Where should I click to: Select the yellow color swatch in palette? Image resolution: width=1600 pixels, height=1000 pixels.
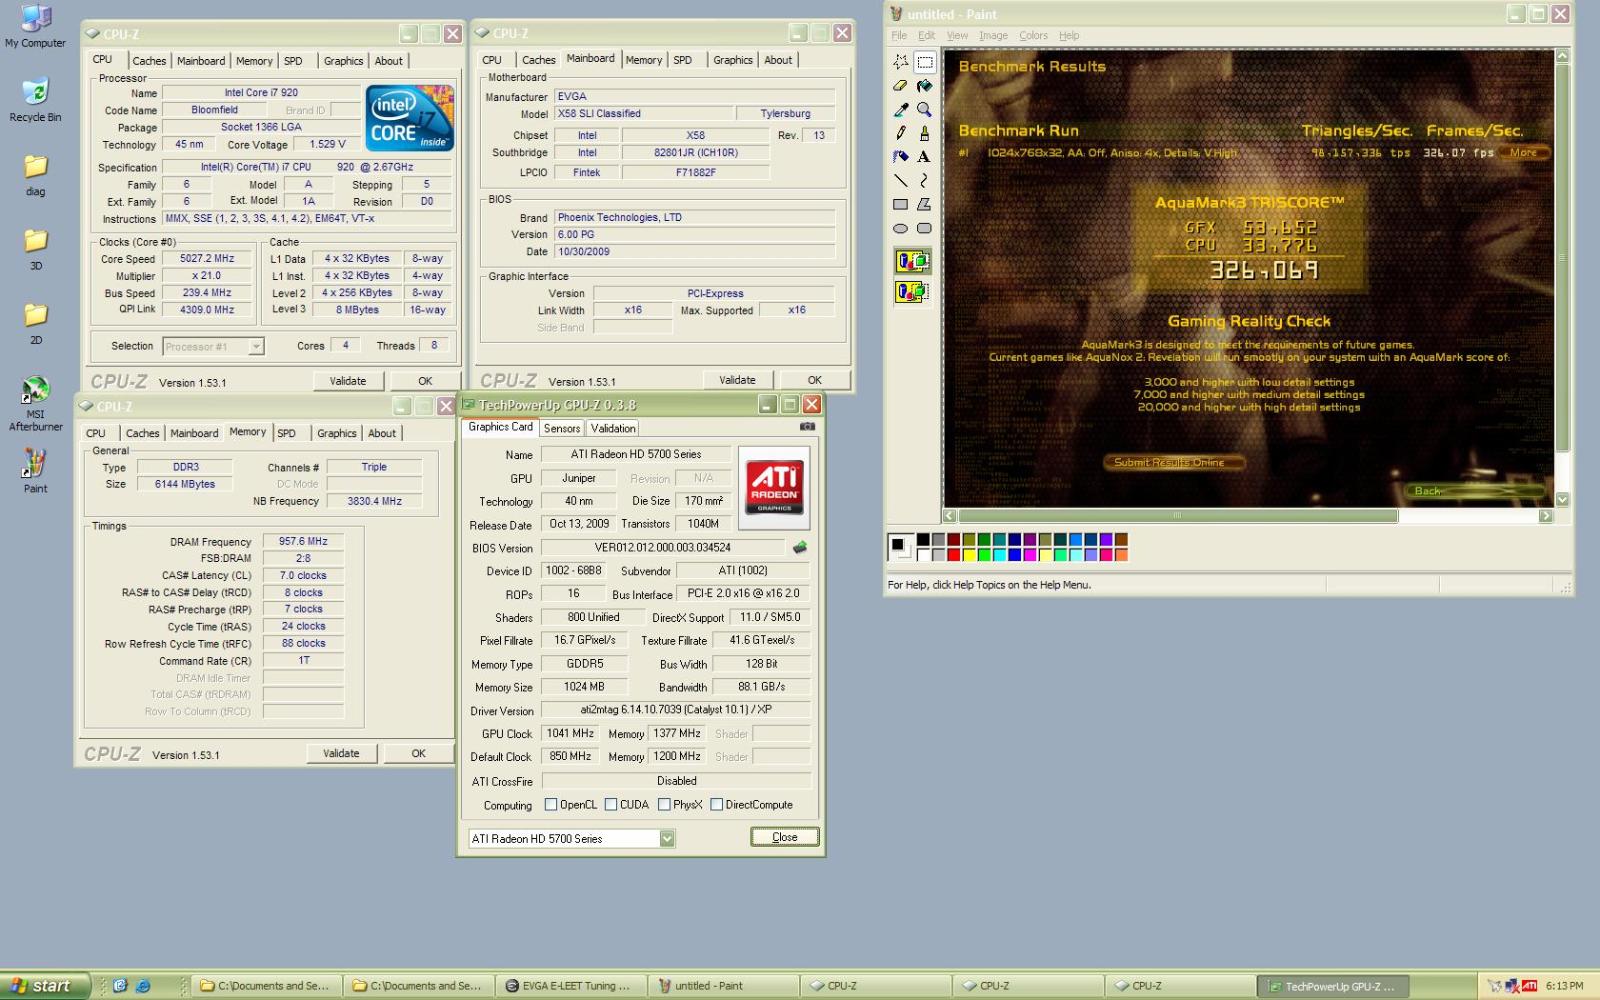tap(969, 555)
